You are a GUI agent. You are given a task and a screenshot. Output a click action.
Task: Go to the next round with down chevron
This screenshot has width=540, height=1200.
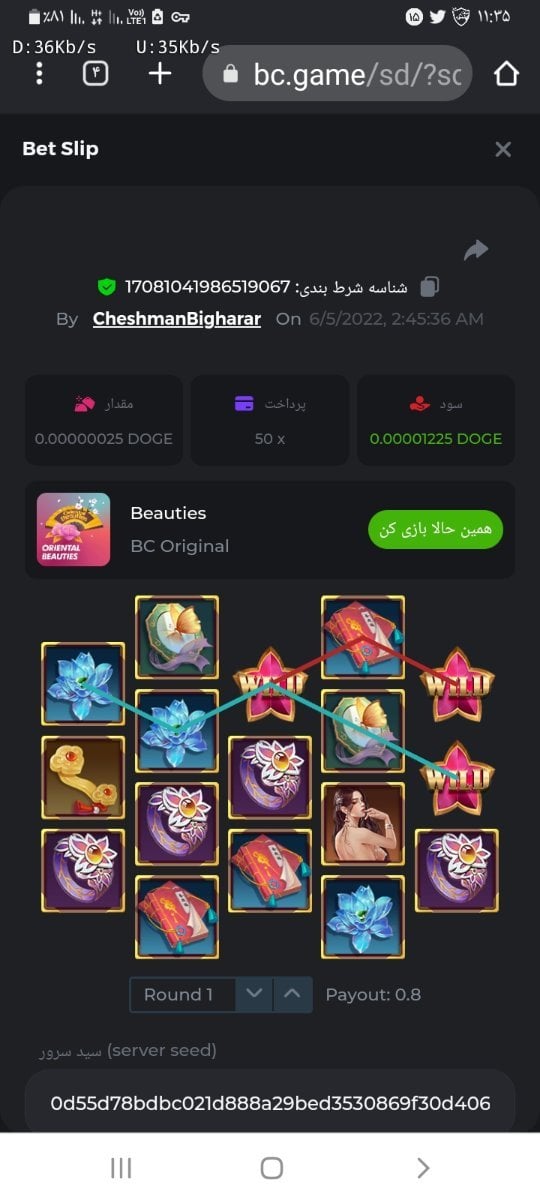coord(254,995)
